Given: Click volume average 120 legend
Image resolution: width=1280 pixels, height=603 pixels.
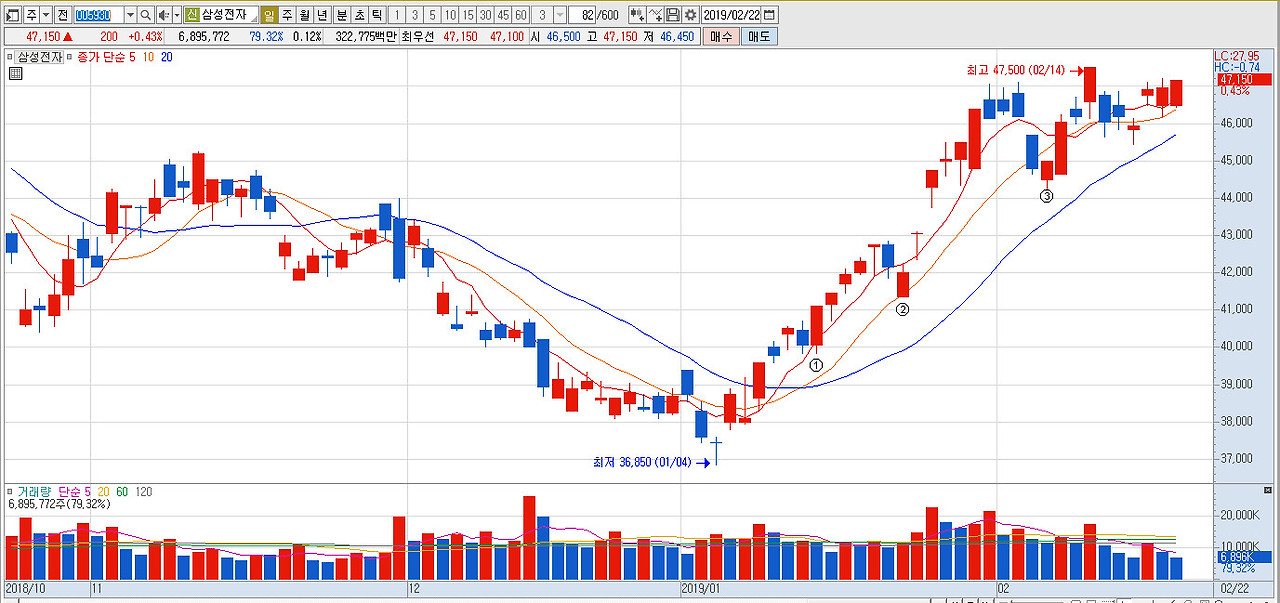Looking at the screenshot, I should tap(144, 492).
